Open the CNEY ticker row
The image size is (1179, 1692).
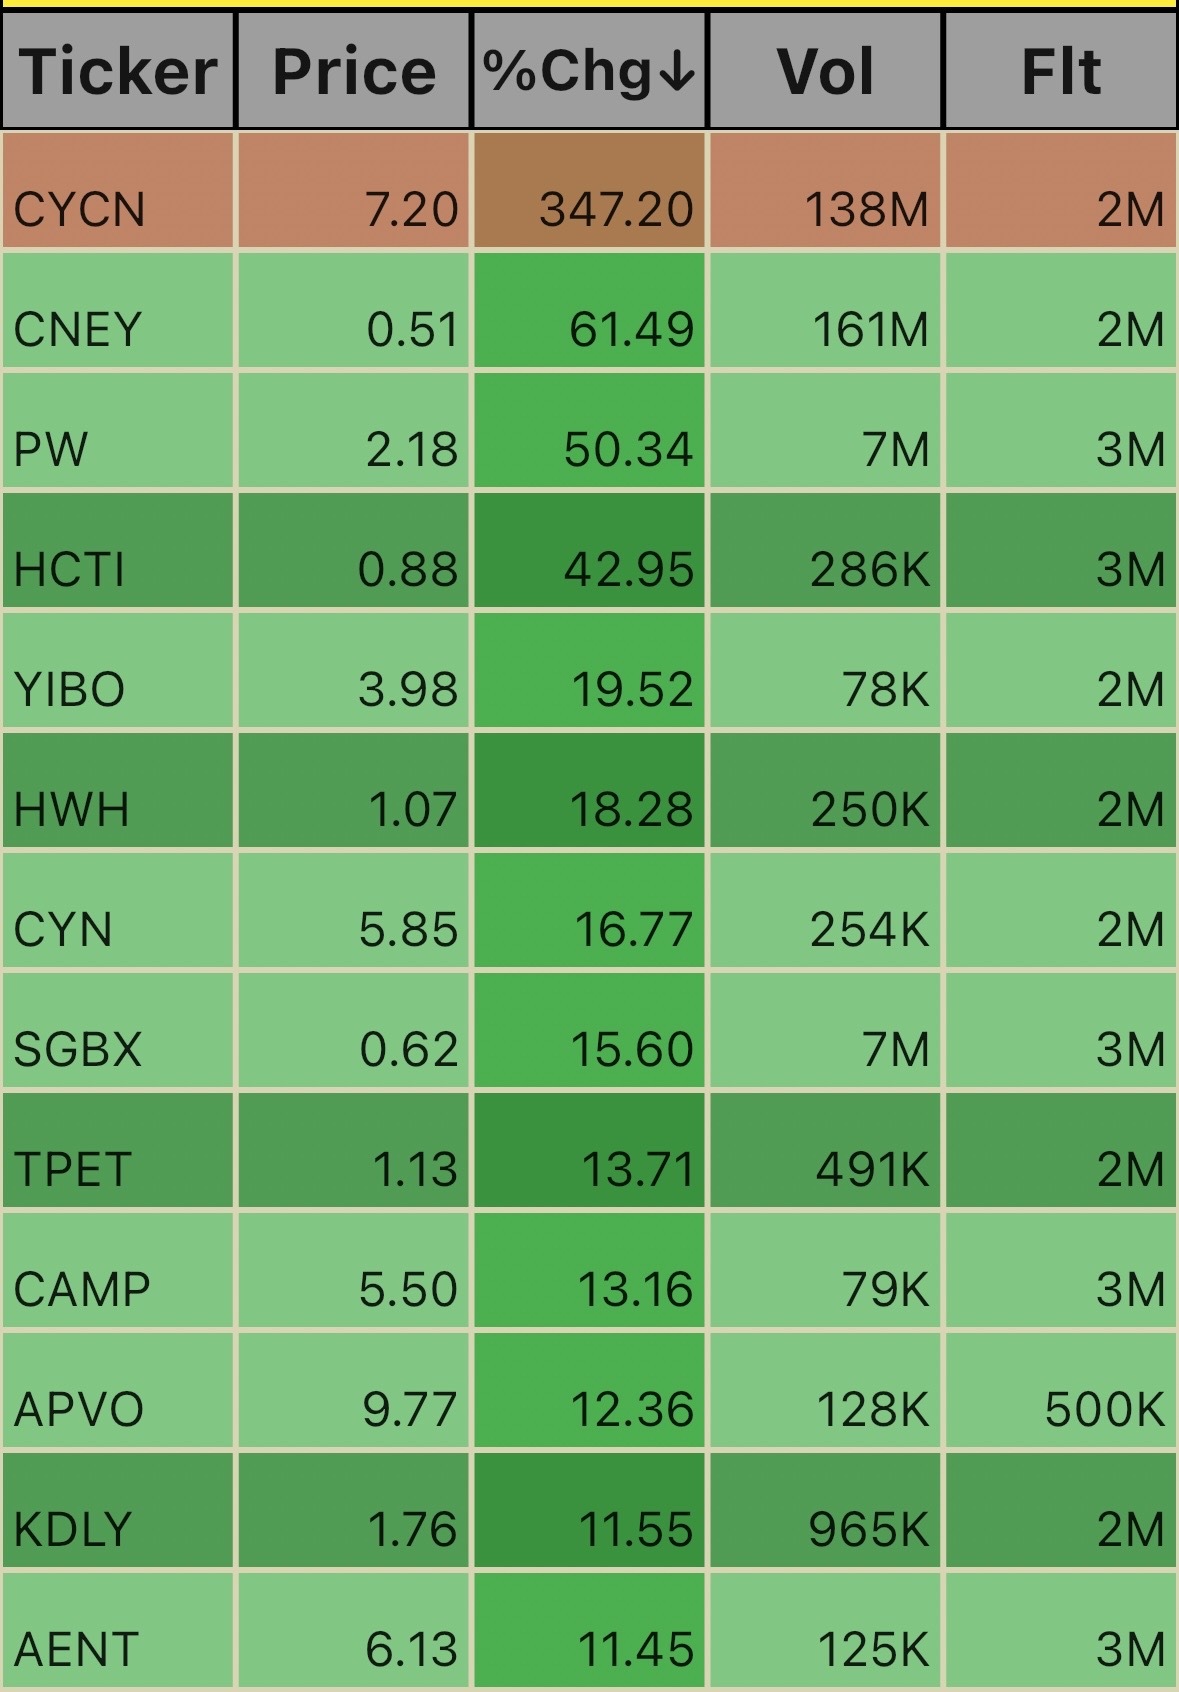(x=589, y=310)
